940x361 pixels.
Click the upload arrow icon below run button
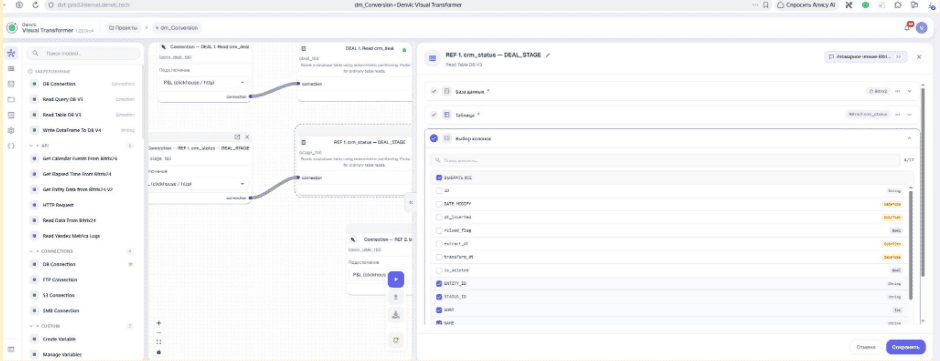tap(396, 297)
